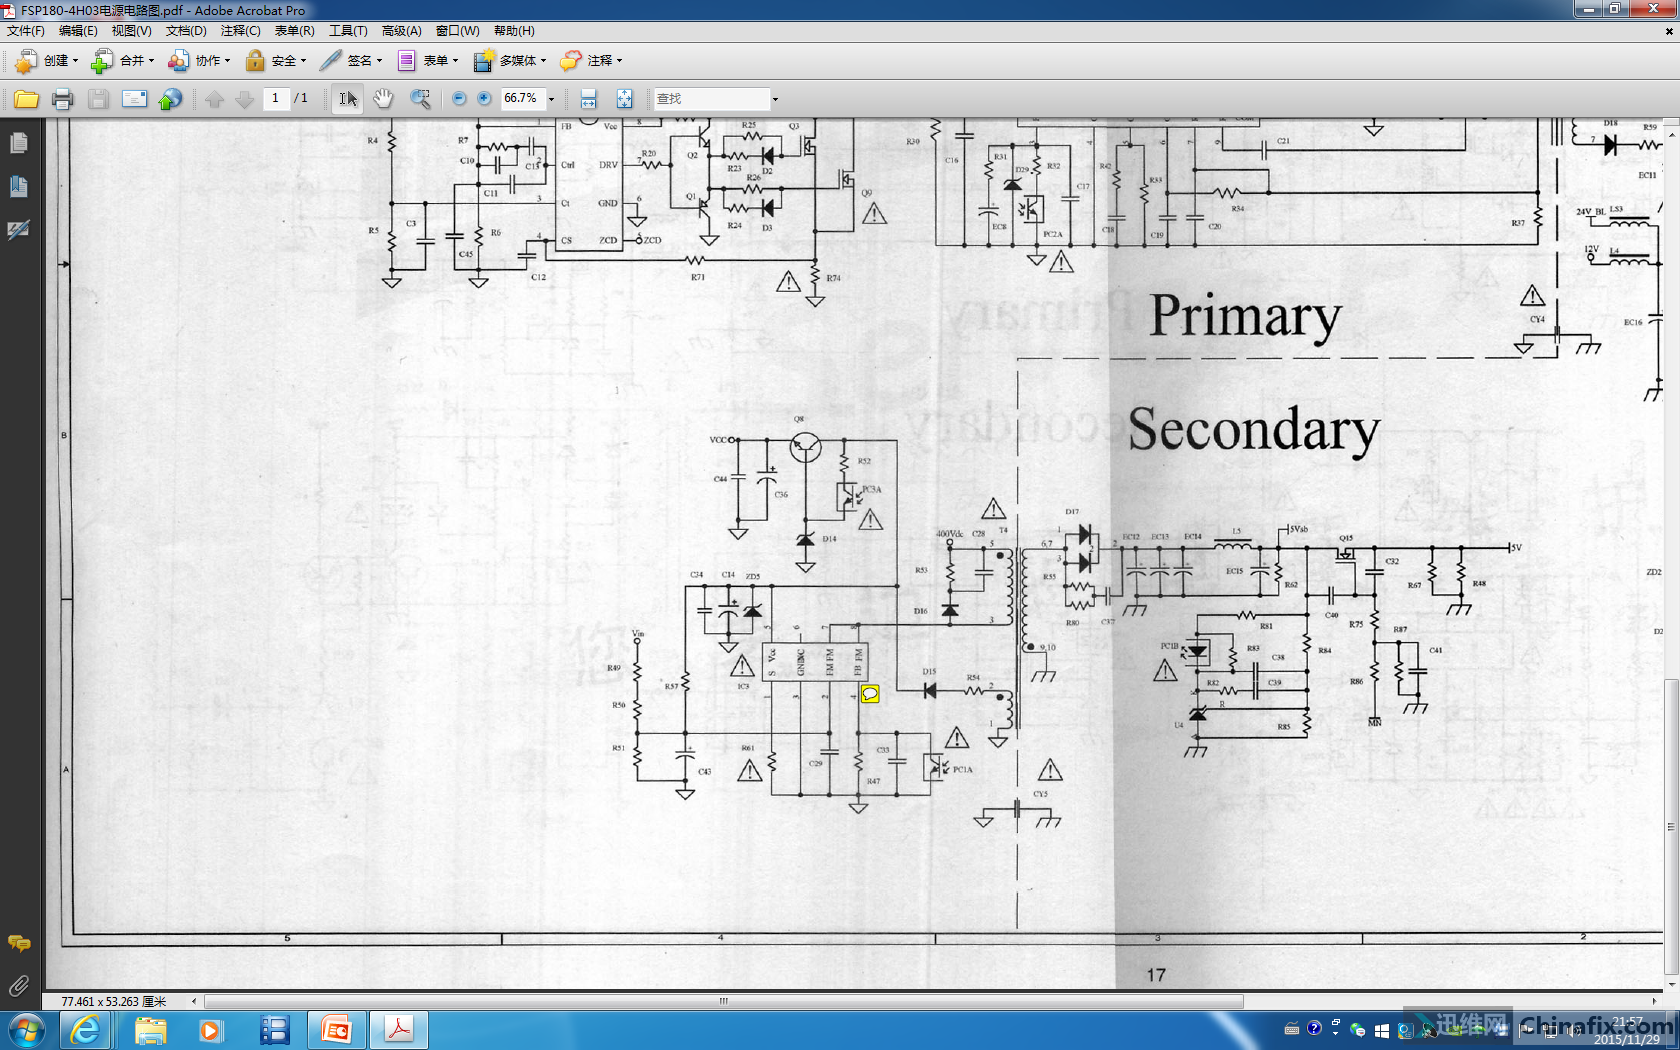
Task: Click the horizontal scrollbar thumb
Action: (x=723, y=1001)
